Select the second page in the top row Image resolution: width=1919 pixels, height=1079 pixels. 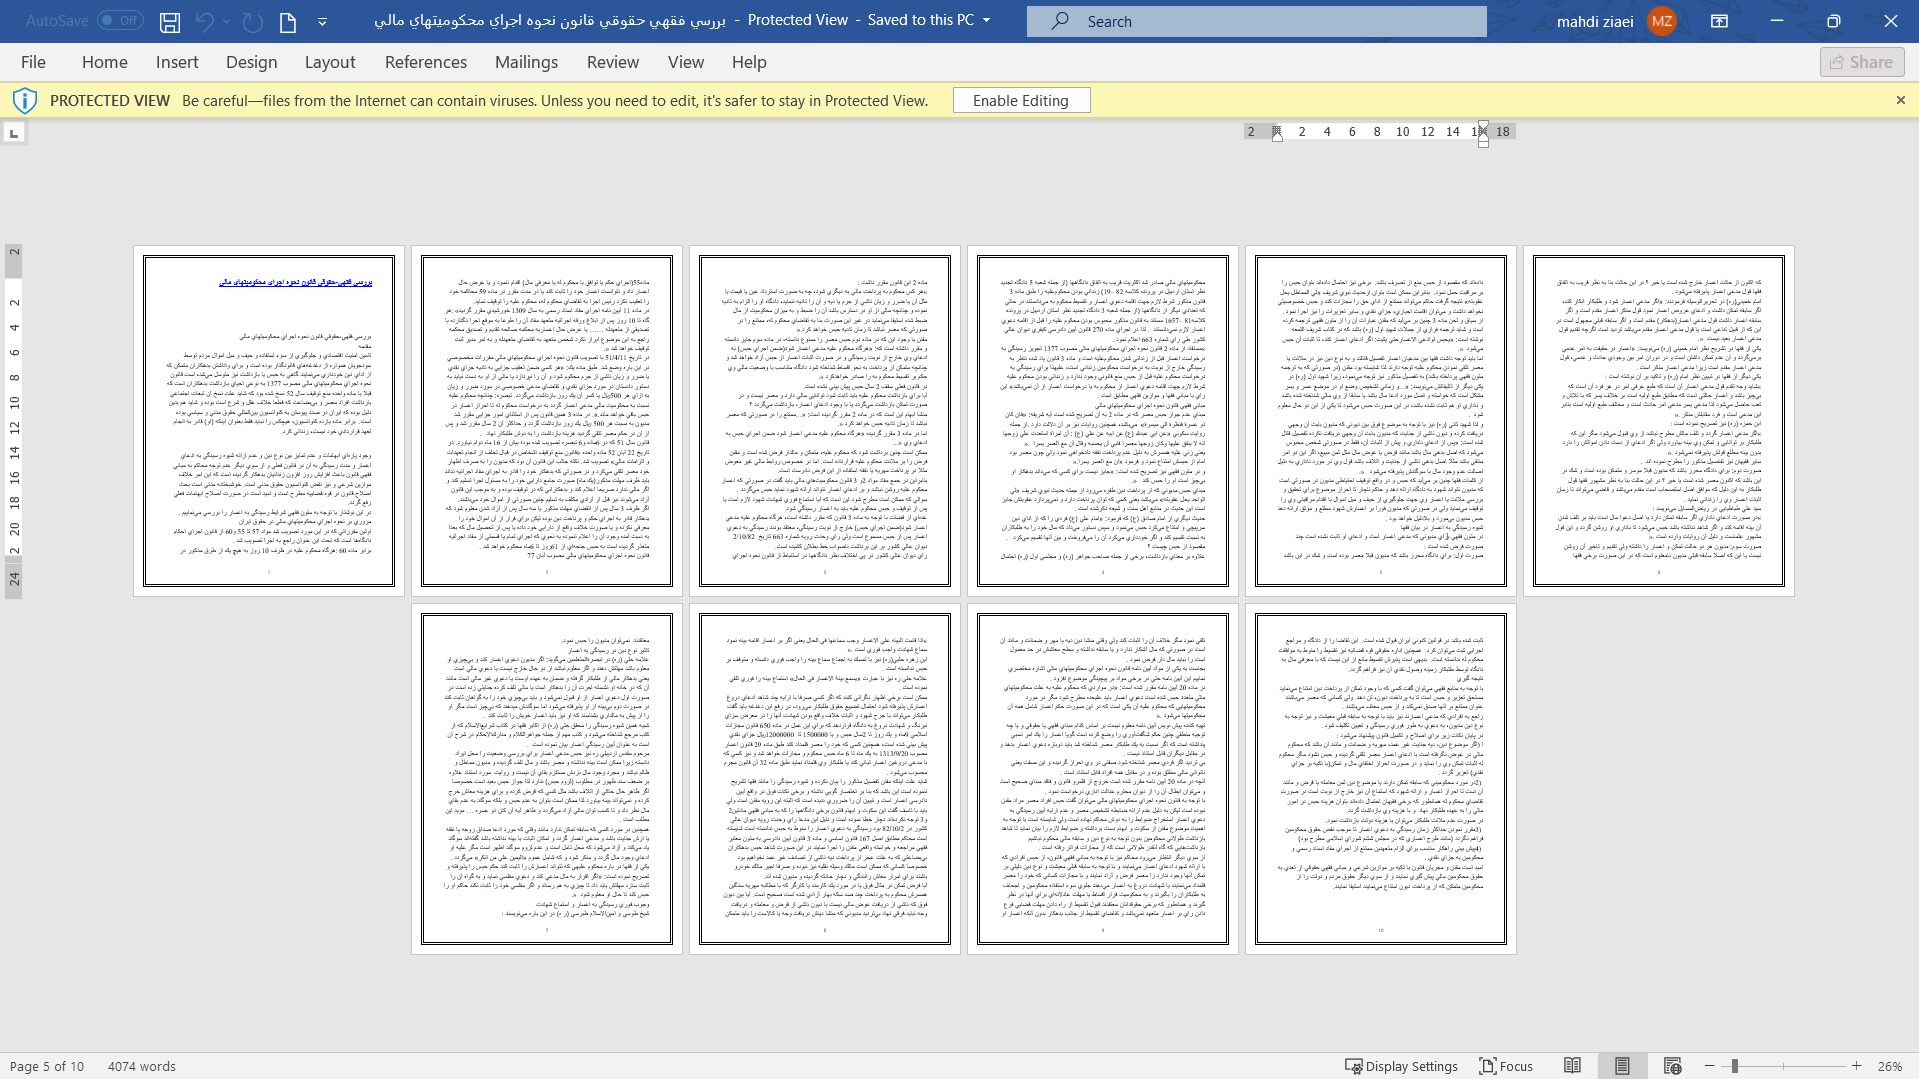click(x=547, y=421)
